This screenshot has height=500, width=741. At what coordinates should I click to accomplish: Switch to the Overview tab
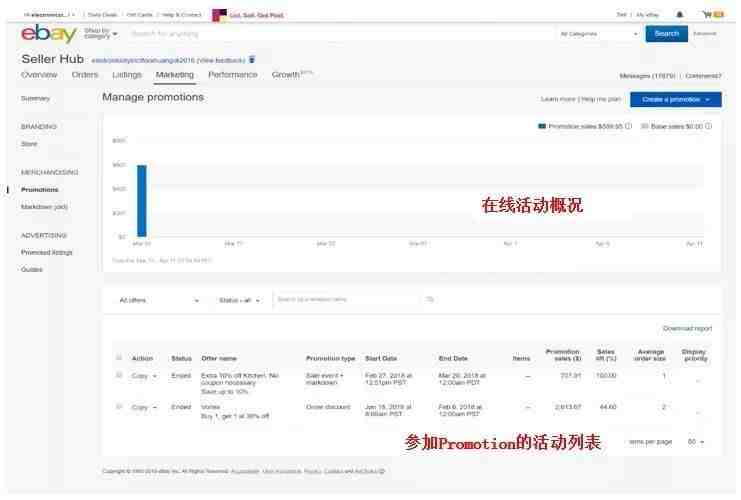pyautogui.click(x=39, y=75)
